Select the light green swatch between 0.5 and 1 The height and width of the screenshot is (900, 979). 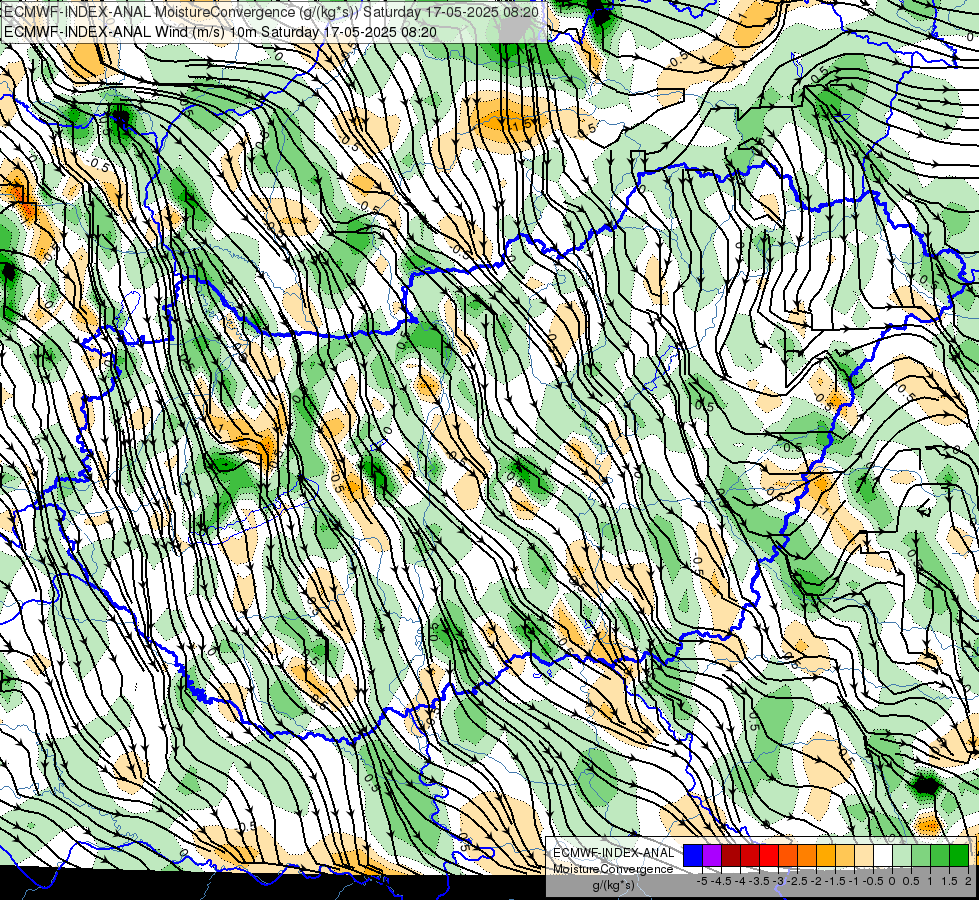pos(920,856)
